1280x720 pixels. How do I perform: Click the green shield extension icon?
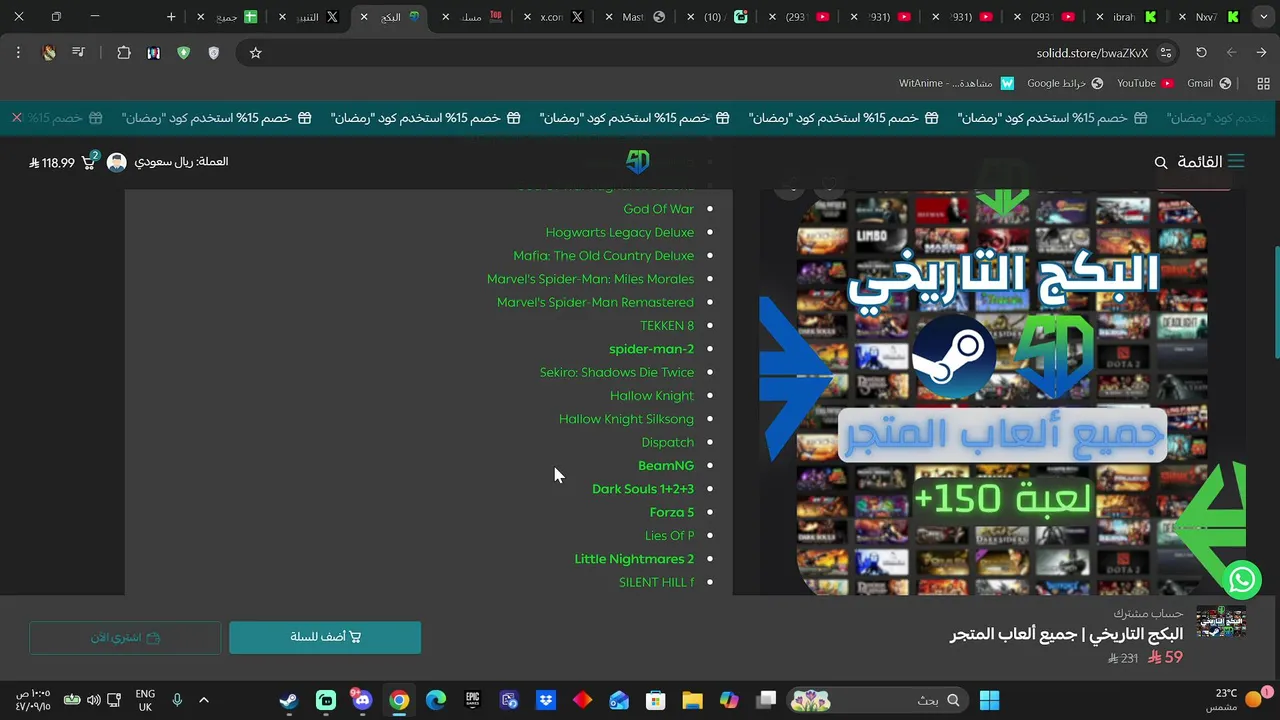183,53
